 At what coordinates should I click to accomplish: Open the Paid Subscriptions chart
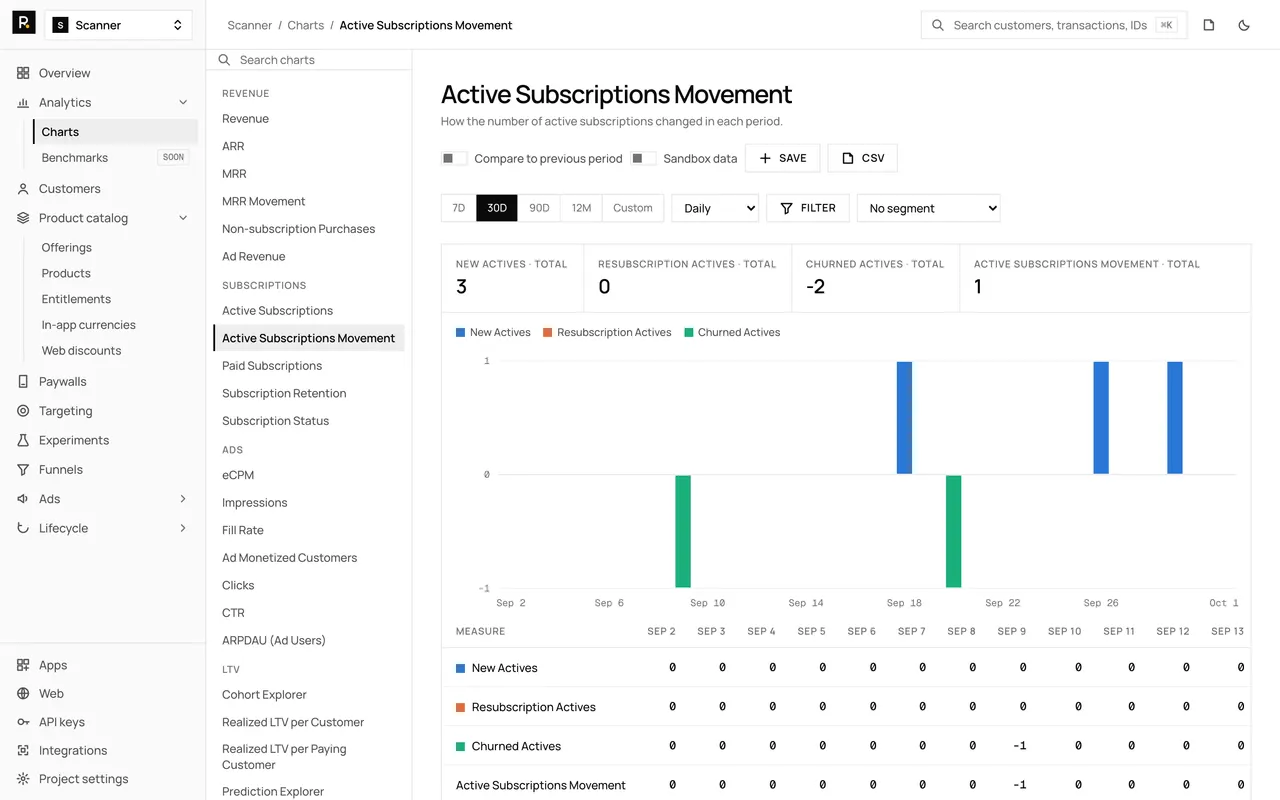coord(272,366)
